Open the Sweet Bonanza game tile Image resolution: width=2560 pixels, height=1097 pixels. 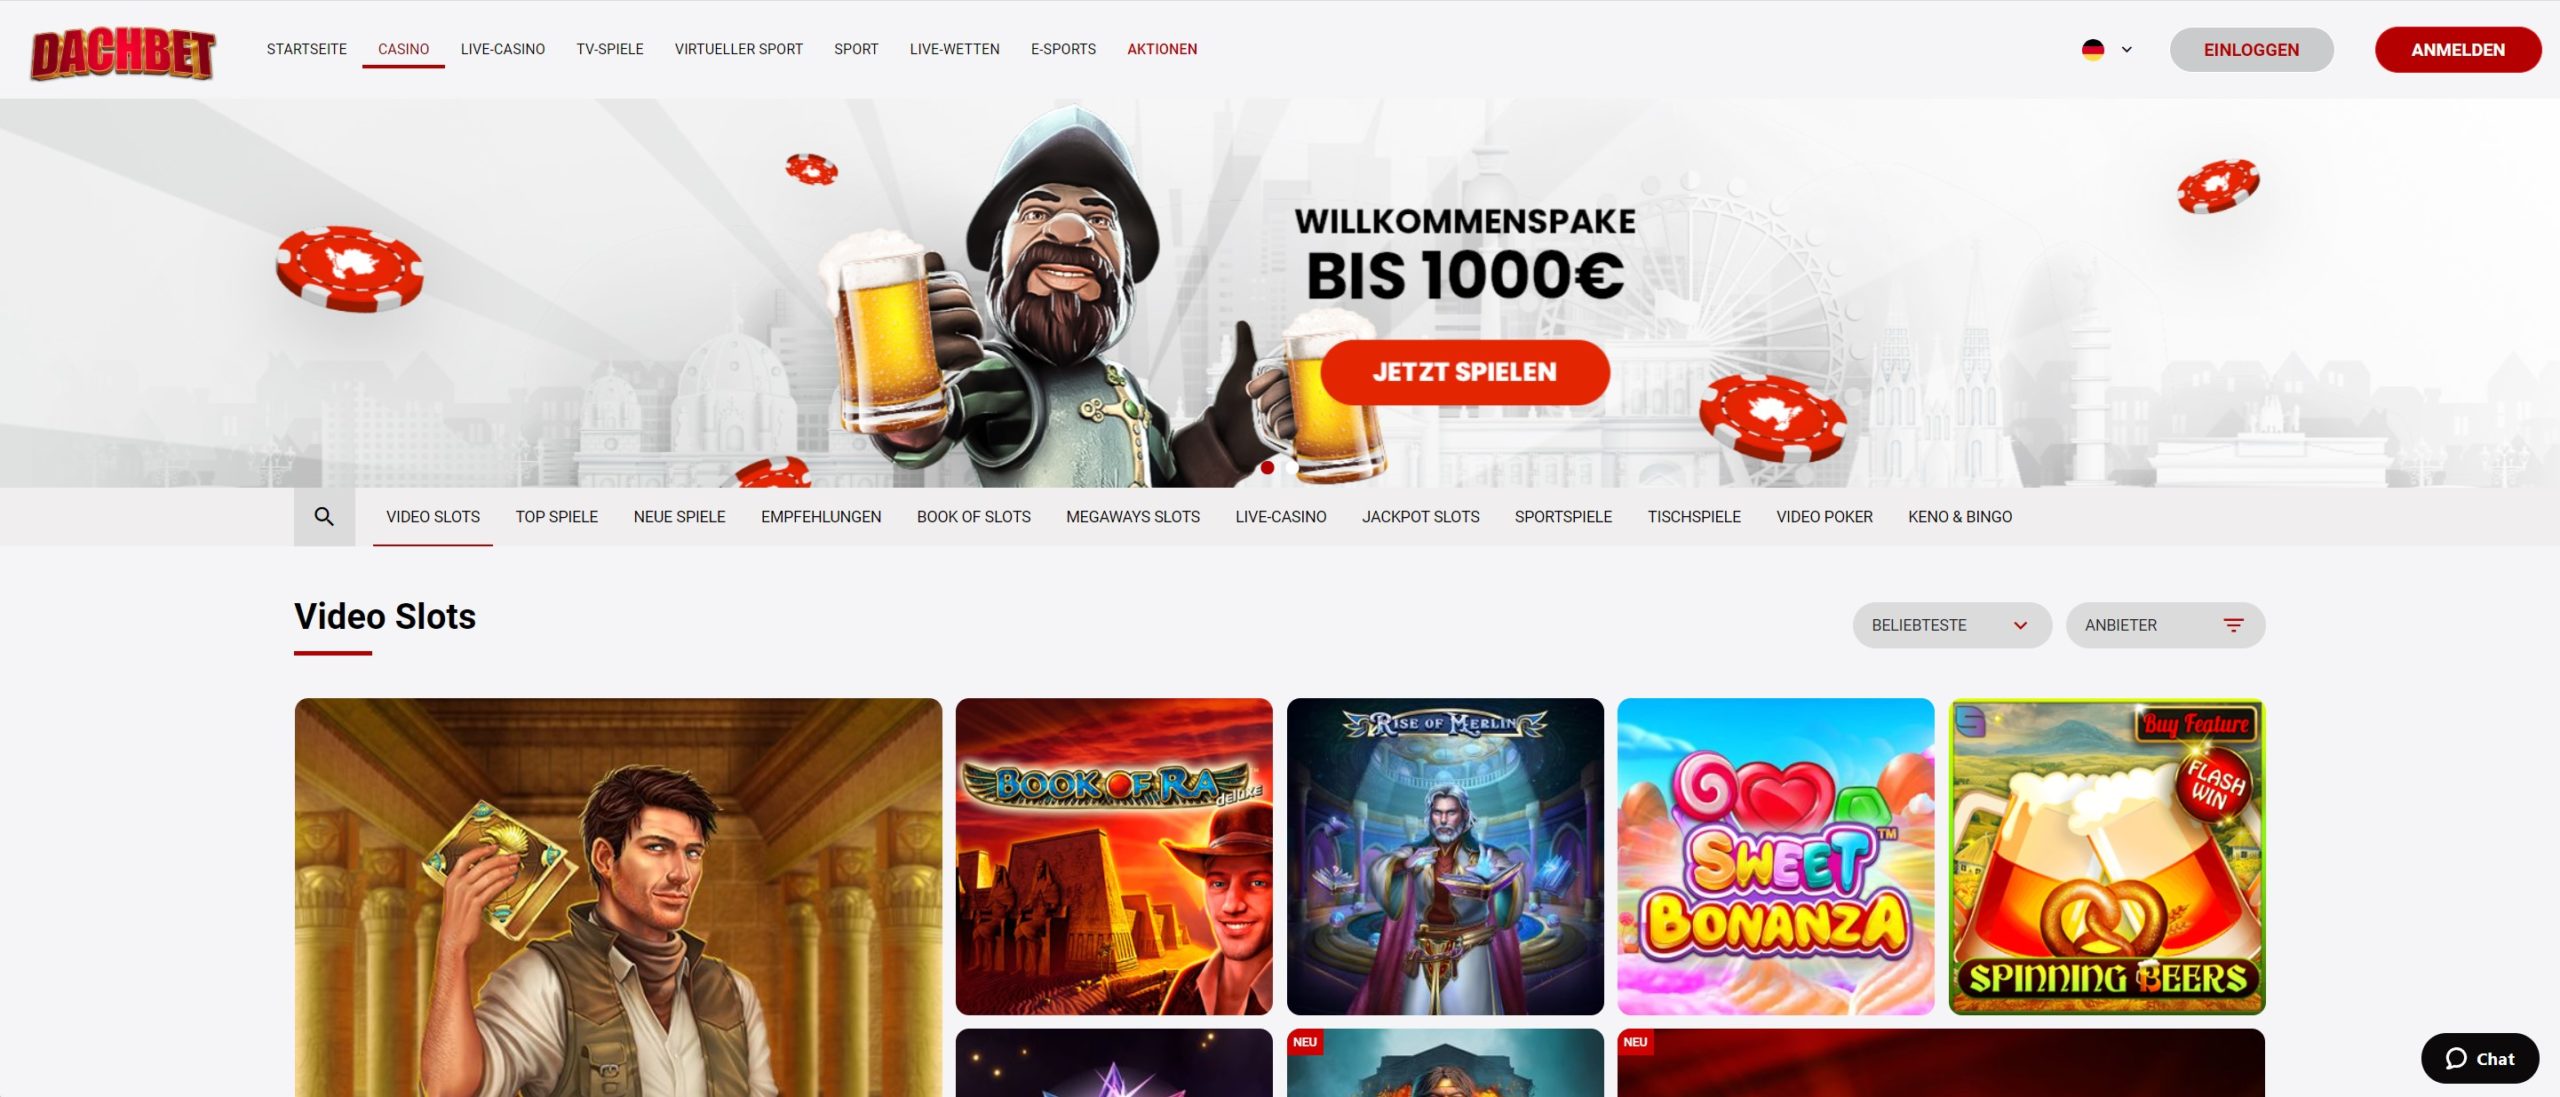tap(1776, 856)
